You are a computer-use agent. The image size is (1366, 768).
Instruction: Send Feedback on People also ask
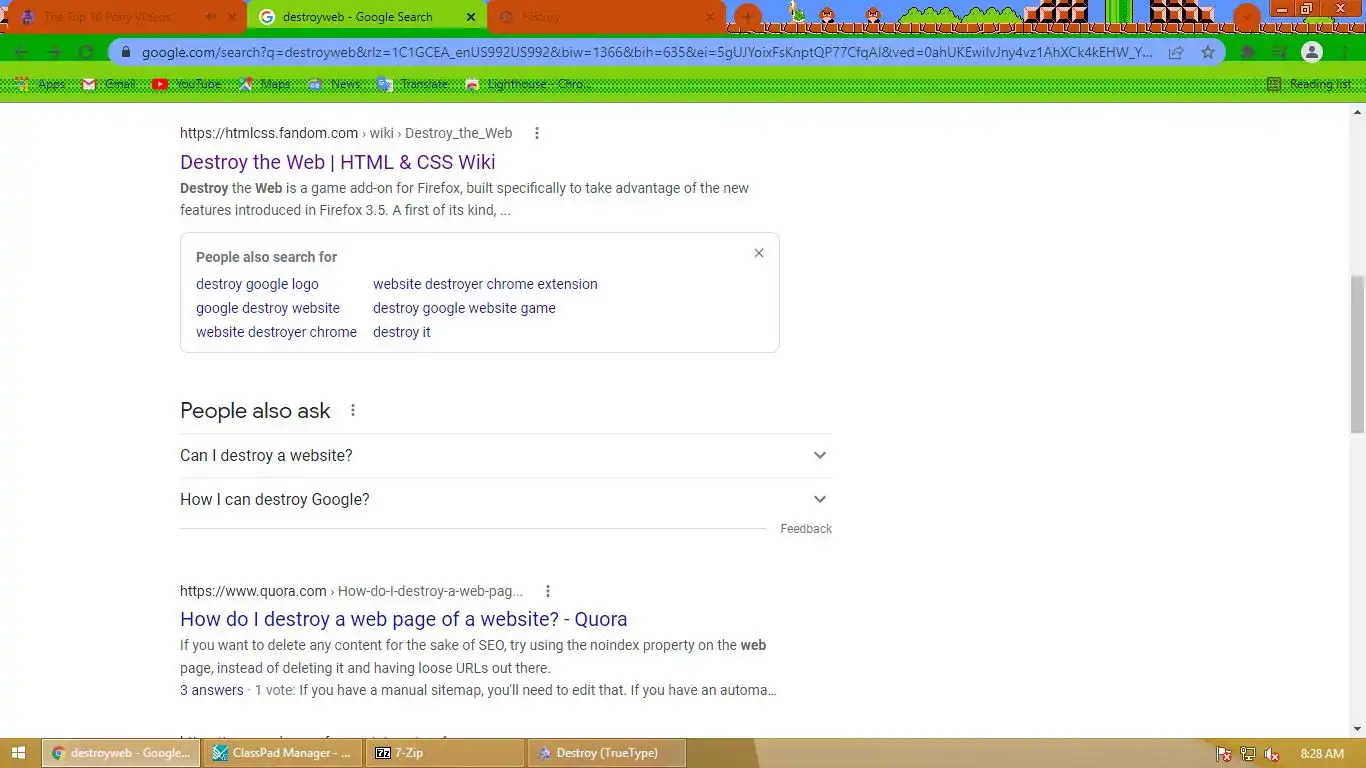[806, 529]
